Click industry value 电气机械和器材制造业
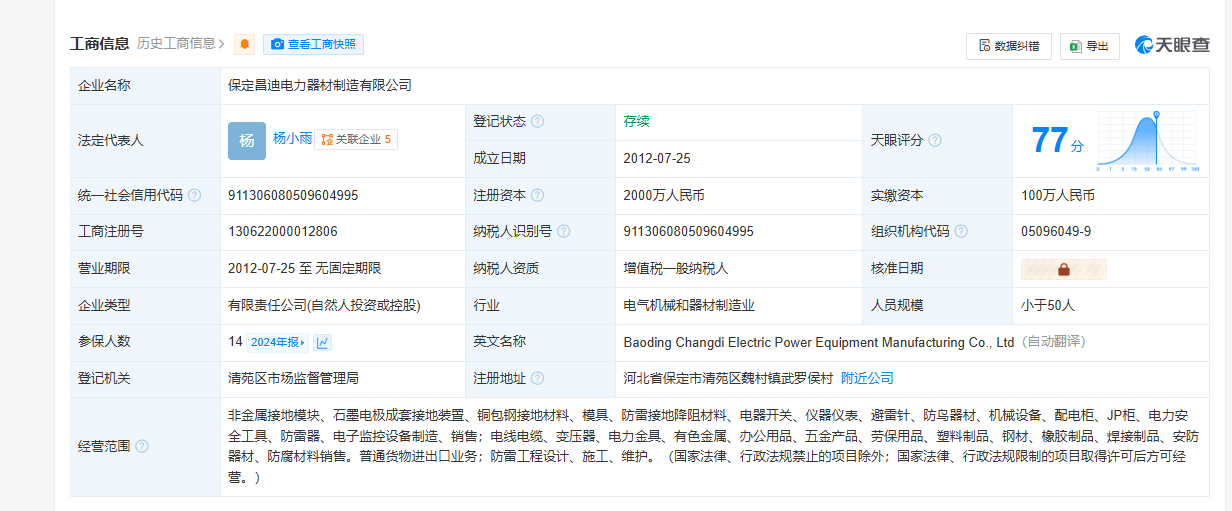The image size is (1232, 511). [x=689, y=305]
